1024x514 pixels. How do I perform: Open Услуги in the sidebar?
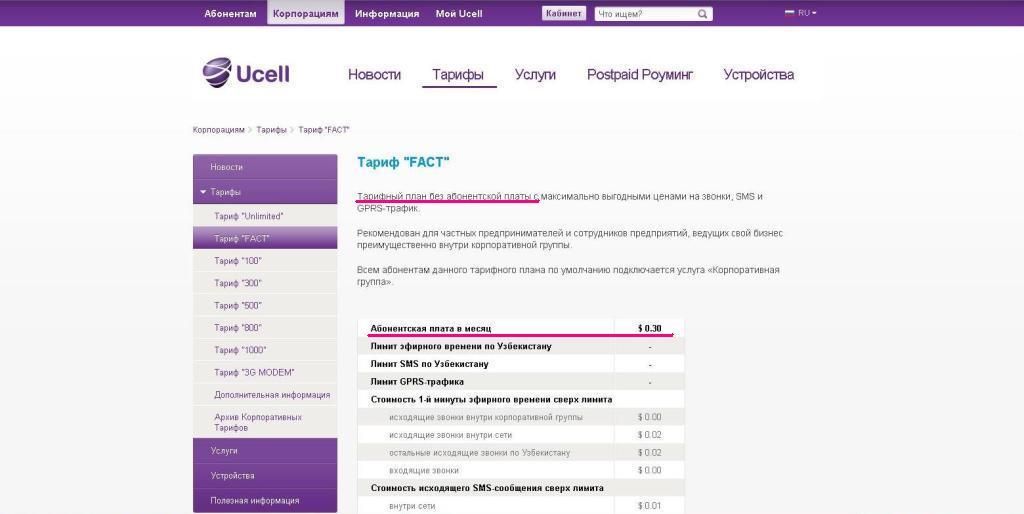(265, 451)
